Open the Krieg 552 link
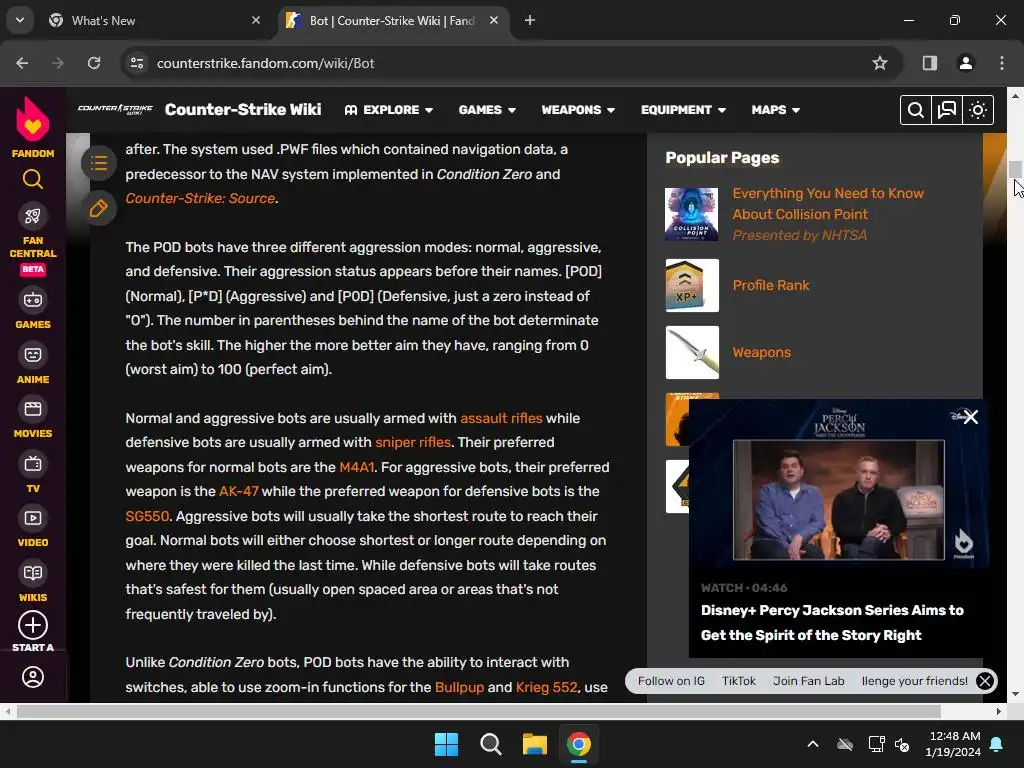The image size is (1024, 768). [547, 687]
